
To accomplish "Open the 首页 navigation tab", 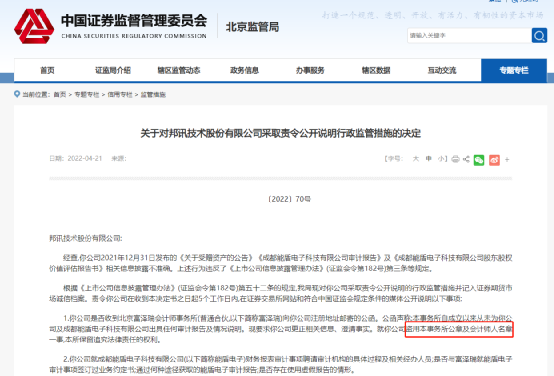I will 47,70.
